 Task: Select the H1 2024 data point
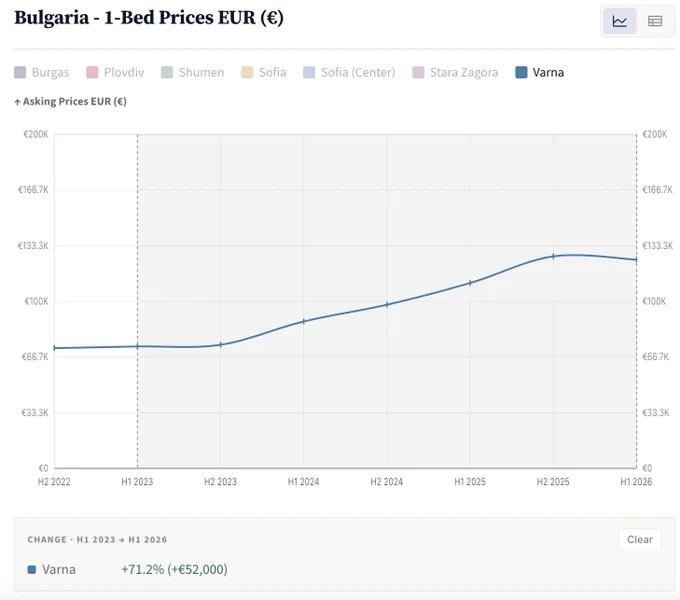[x=304, y=321]
